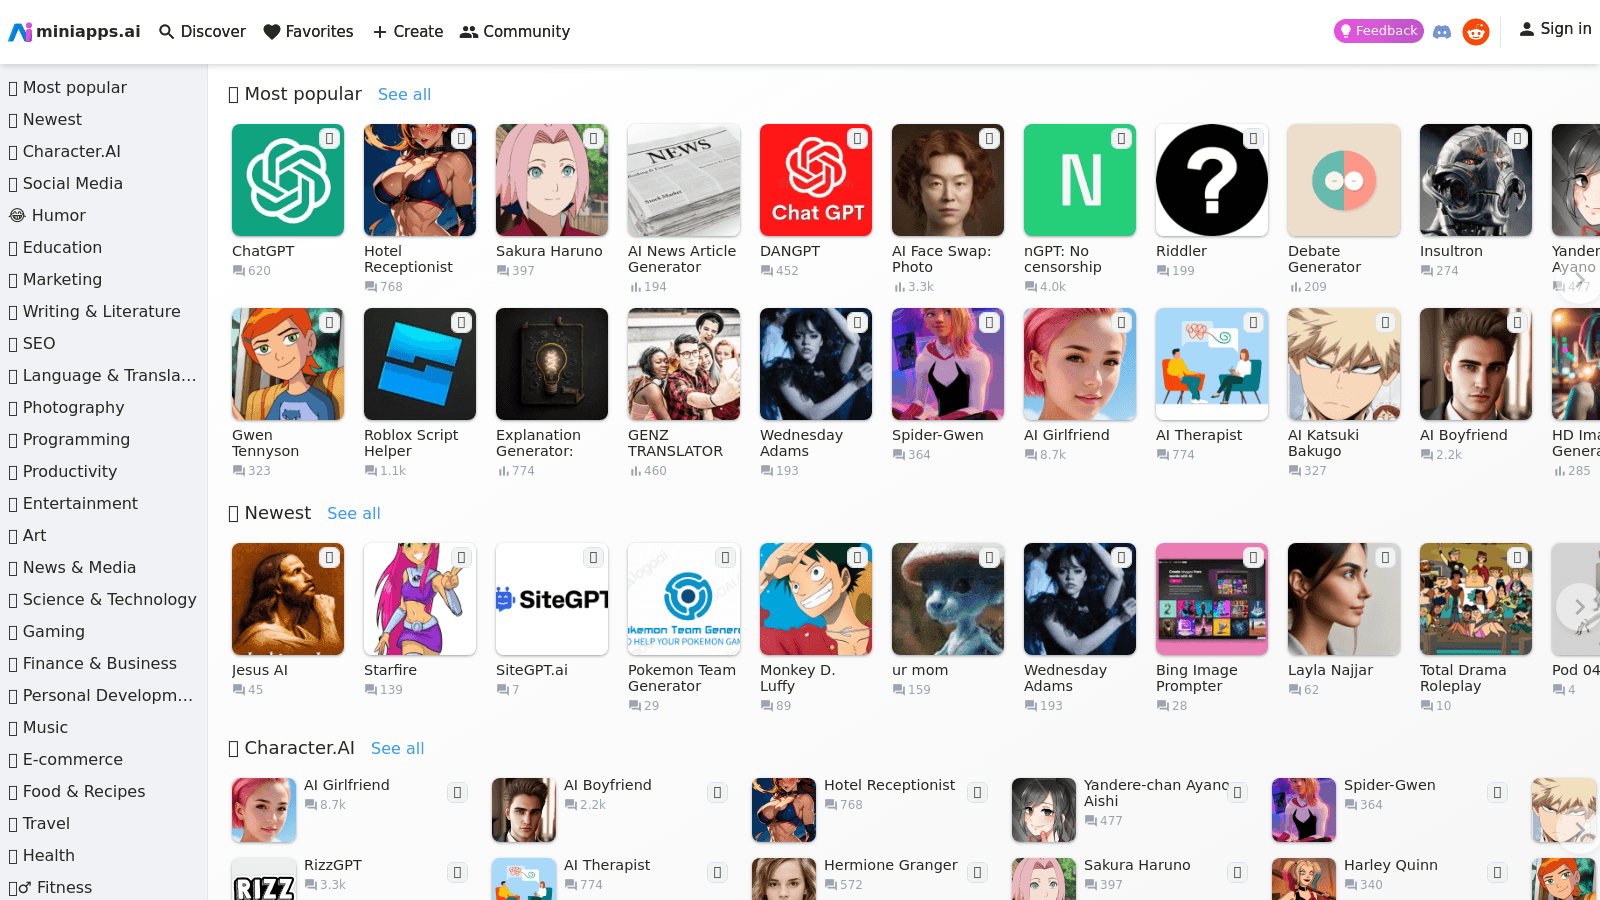Toggle favorite on RizzGPT list item
Viewport: 1600px width, 900px height.
tap(457, 873)
